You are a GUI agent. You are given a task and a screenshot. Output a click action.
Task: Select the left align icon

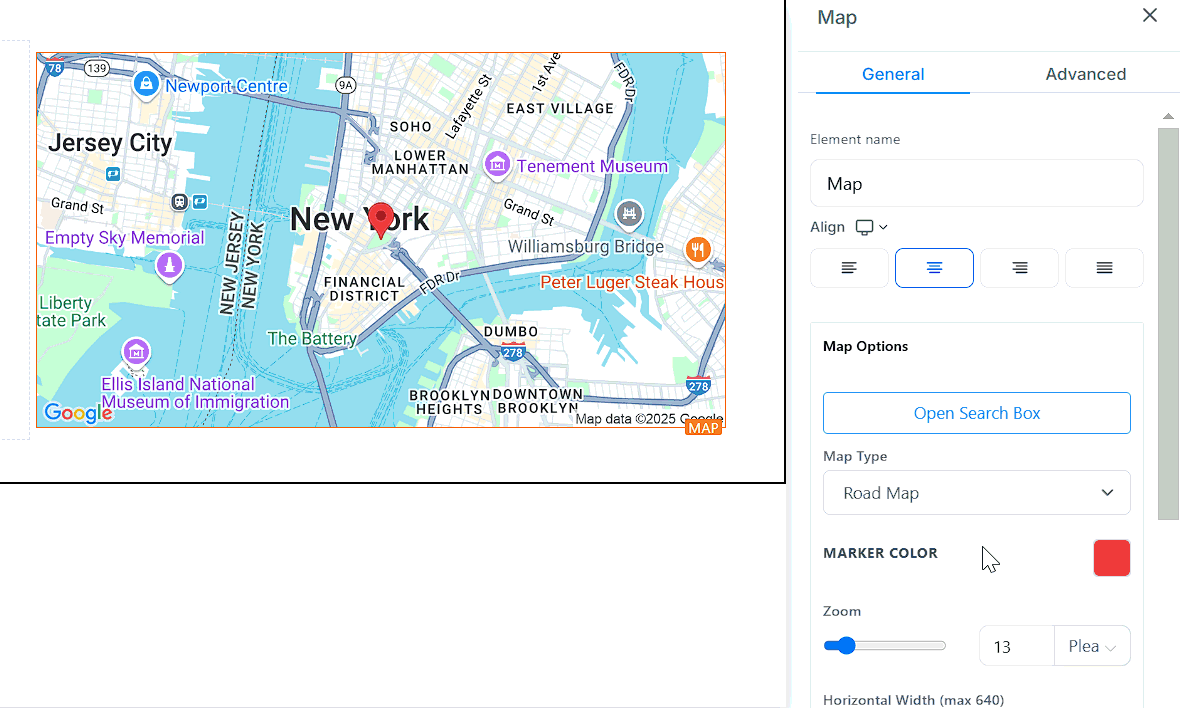849,268
